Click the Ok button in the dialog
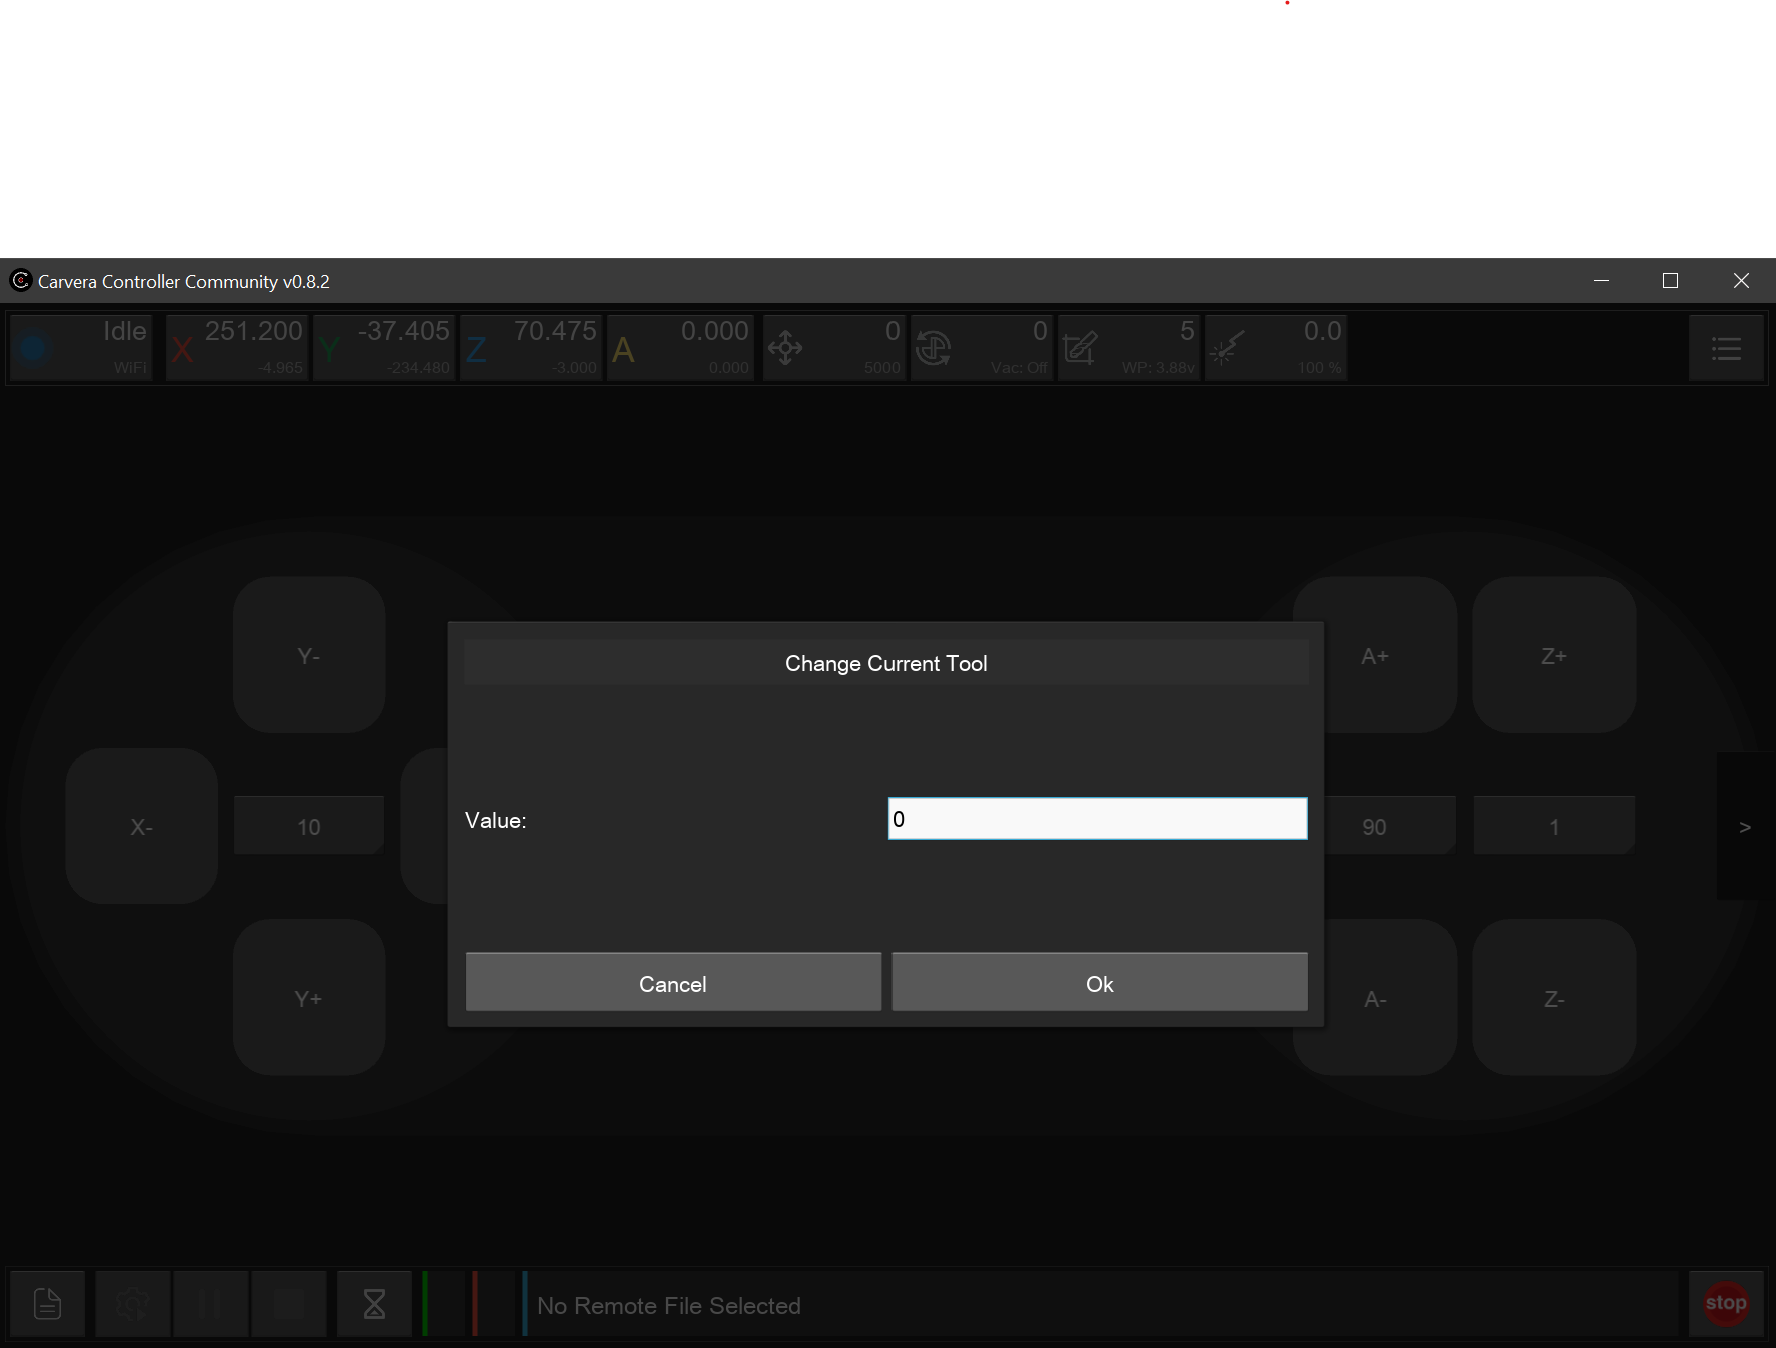Viewport: 1776px width, 1348px height. click(1099, 982)
